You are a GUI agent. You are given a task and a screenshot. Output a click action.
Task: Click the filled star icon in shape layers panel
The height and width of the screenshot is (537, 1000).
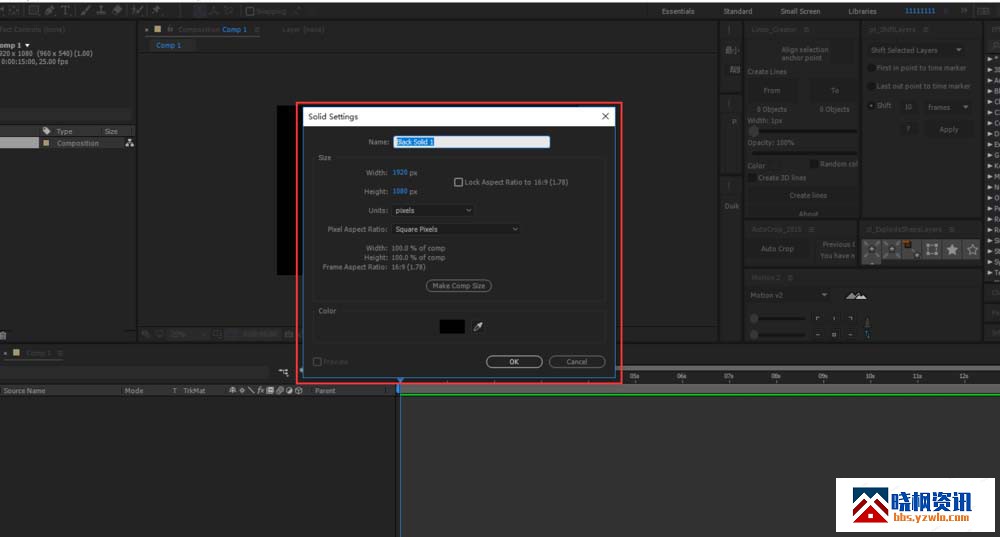[x=952, y=250]
